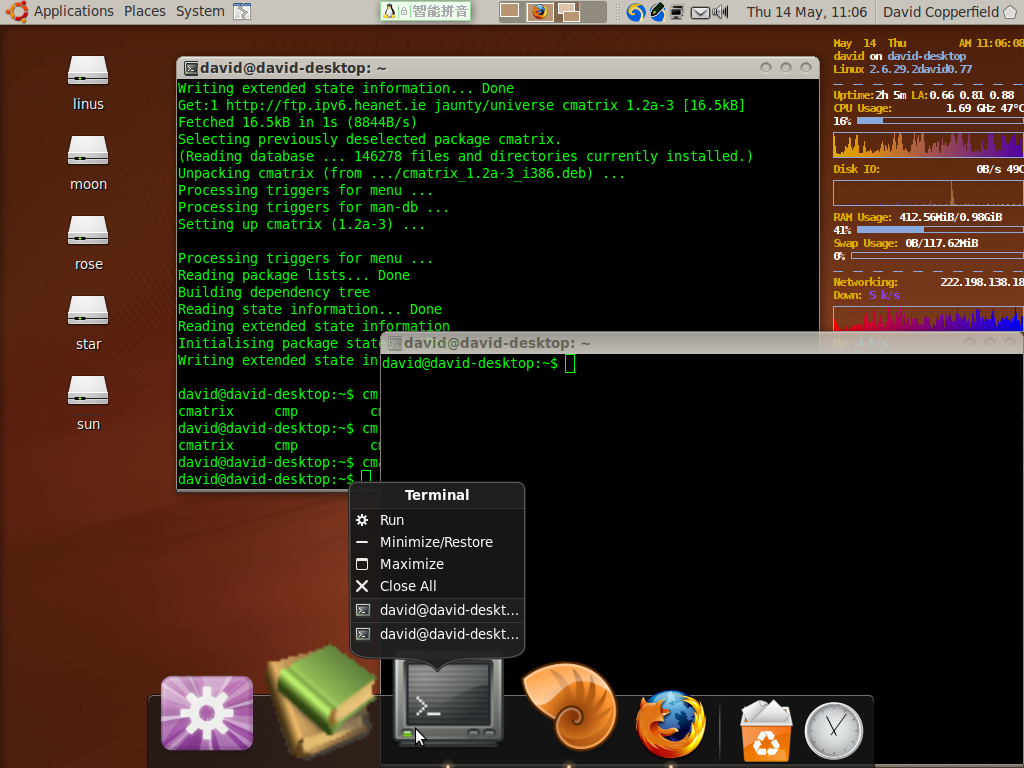Open the David Copperfield user switcher
The height and width of the screenshot is (768, 1024).
(950, 12)
